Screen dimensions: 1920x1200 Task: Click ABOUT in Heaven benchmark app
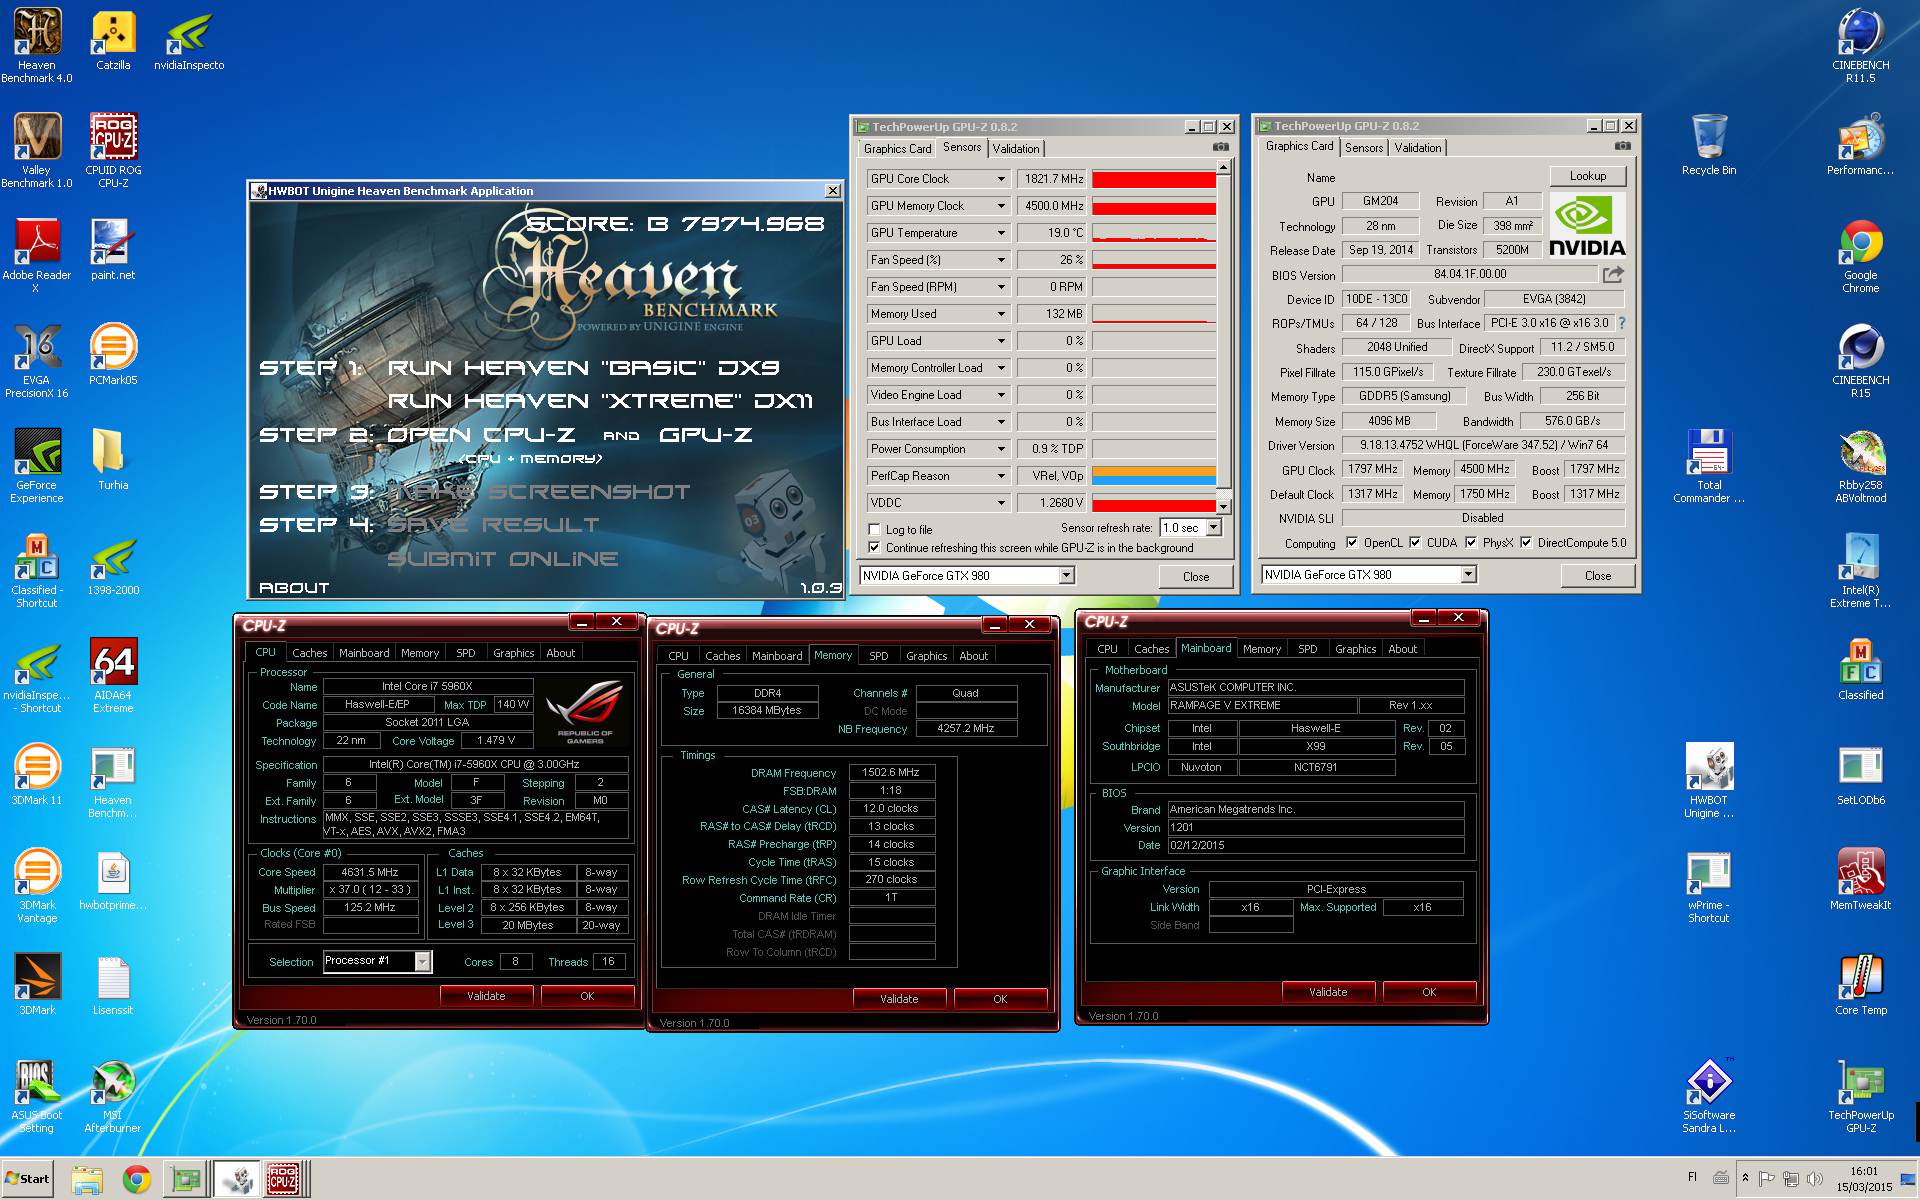click(x=294, y=588)
